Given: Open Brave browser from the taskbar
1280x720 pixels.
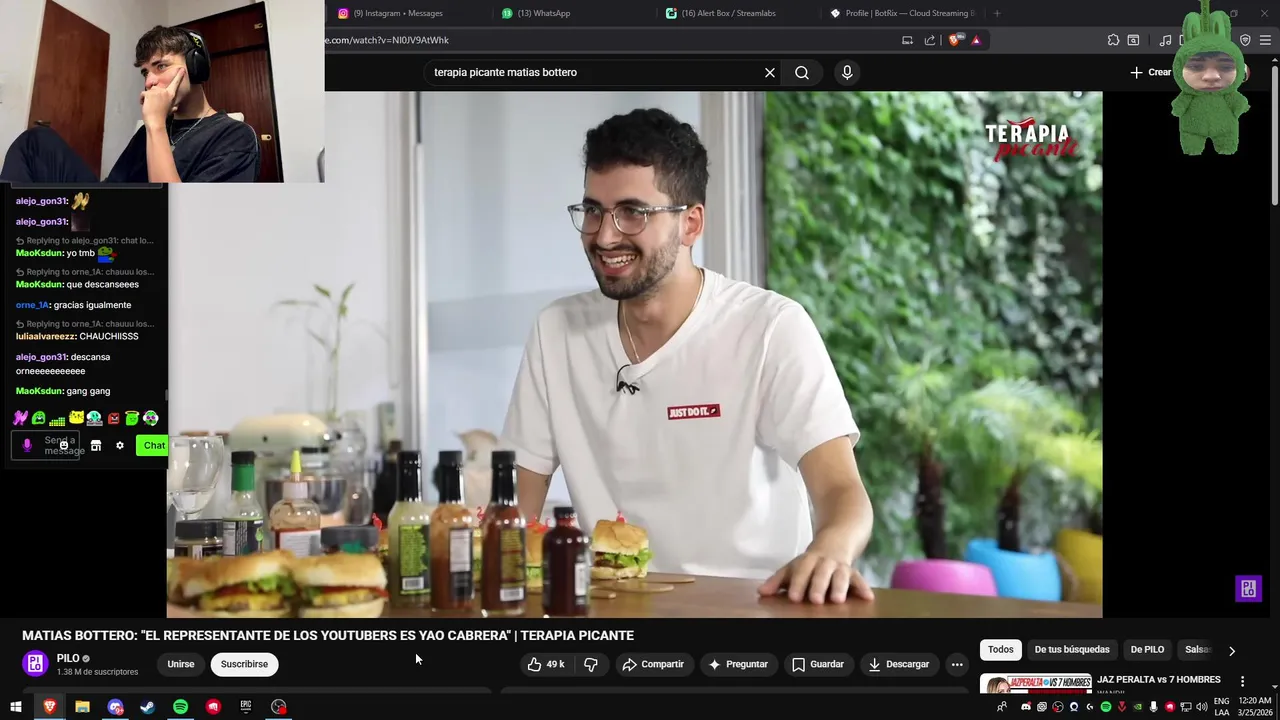Looking at the screenshot, I should tap(49, 707).
